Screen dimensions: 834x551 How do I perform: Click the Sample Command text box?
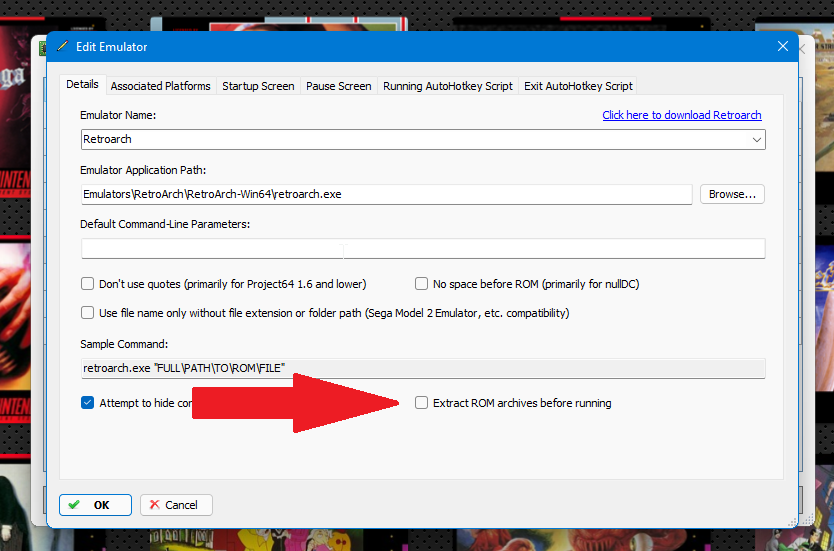(x=423, y=368)
